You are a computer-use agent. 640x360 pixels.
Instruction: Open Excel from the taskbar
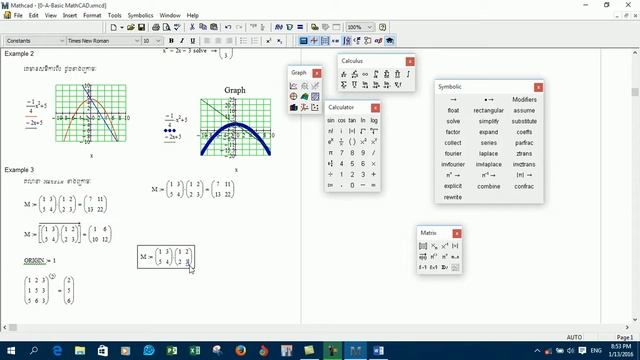pos(195,351)
